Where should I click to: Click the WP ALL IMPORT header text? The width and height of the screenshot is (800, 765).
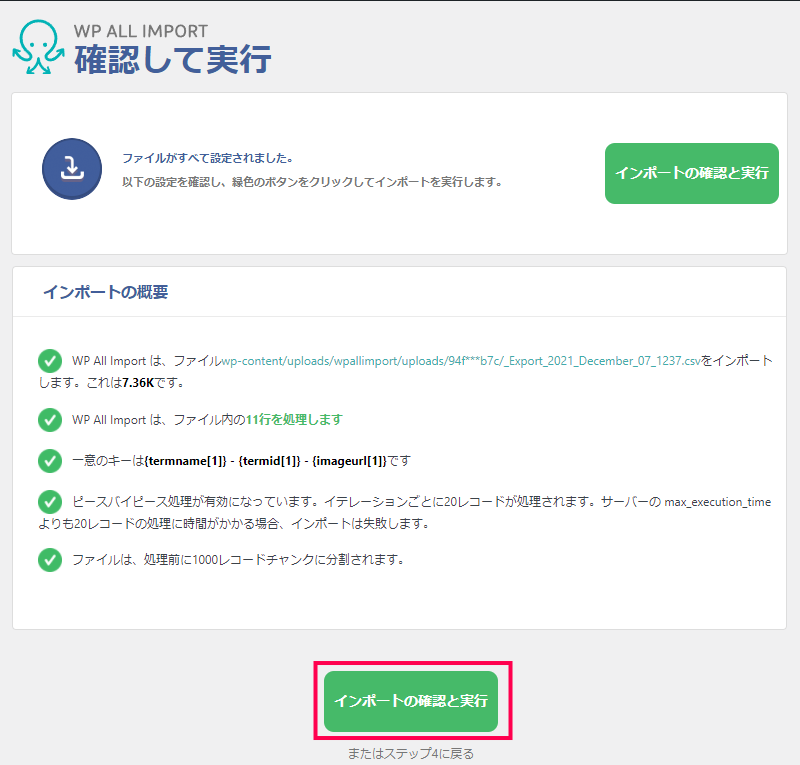pos(141,31)
